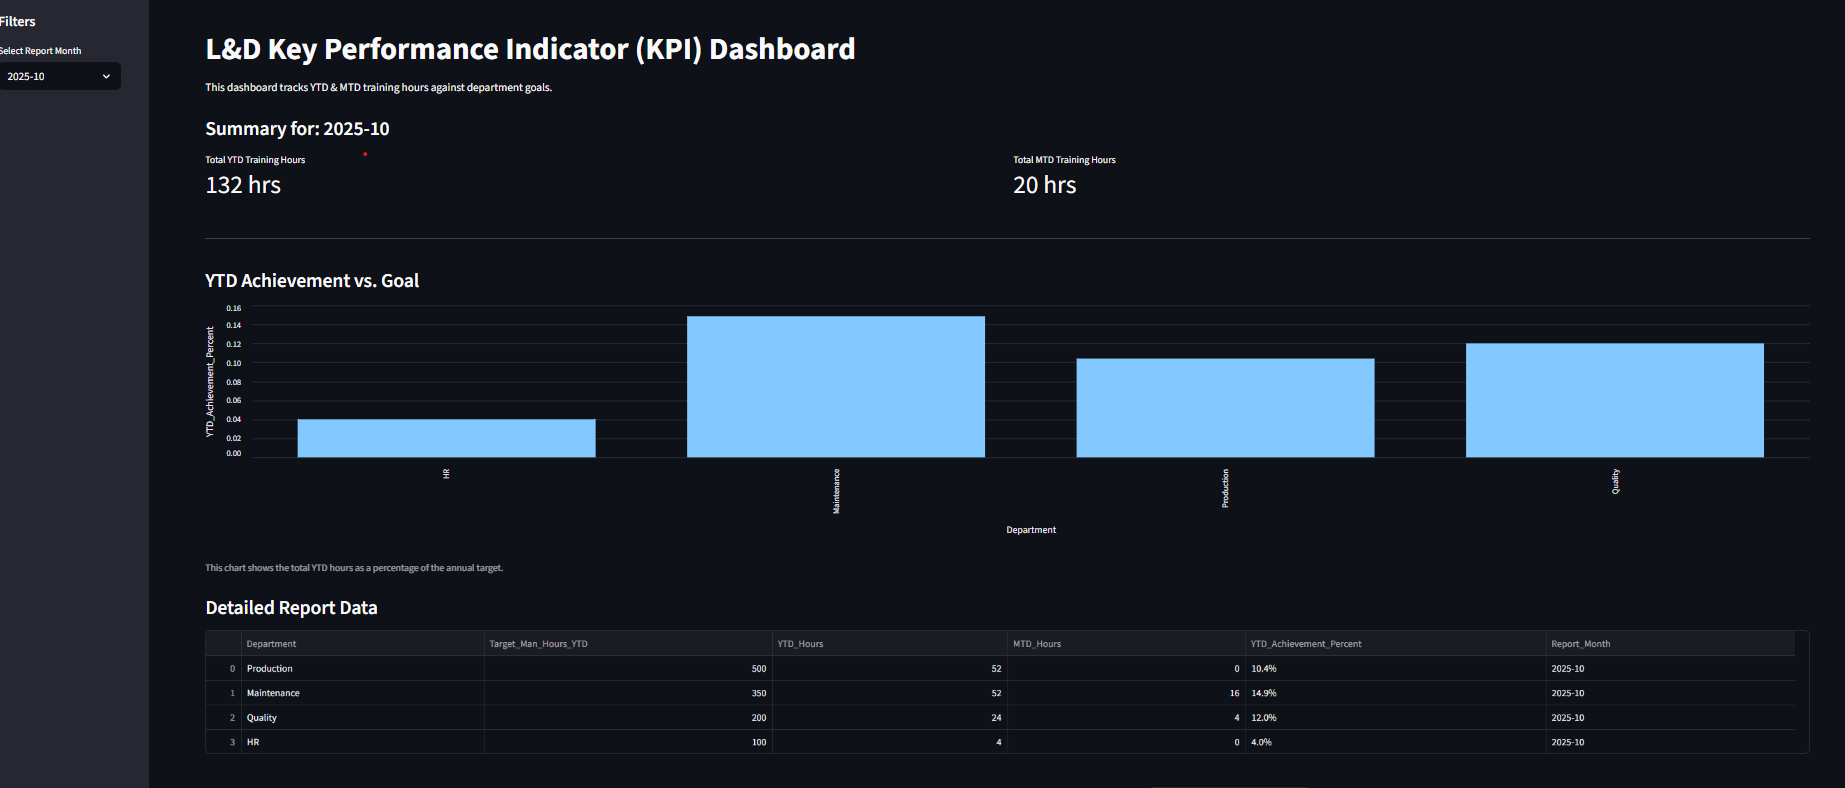The image size is (1845, 788).
Task: Sort by Target_Man_Hours_YTD column header
Action: pyautogui.click(x=628, y=644)
